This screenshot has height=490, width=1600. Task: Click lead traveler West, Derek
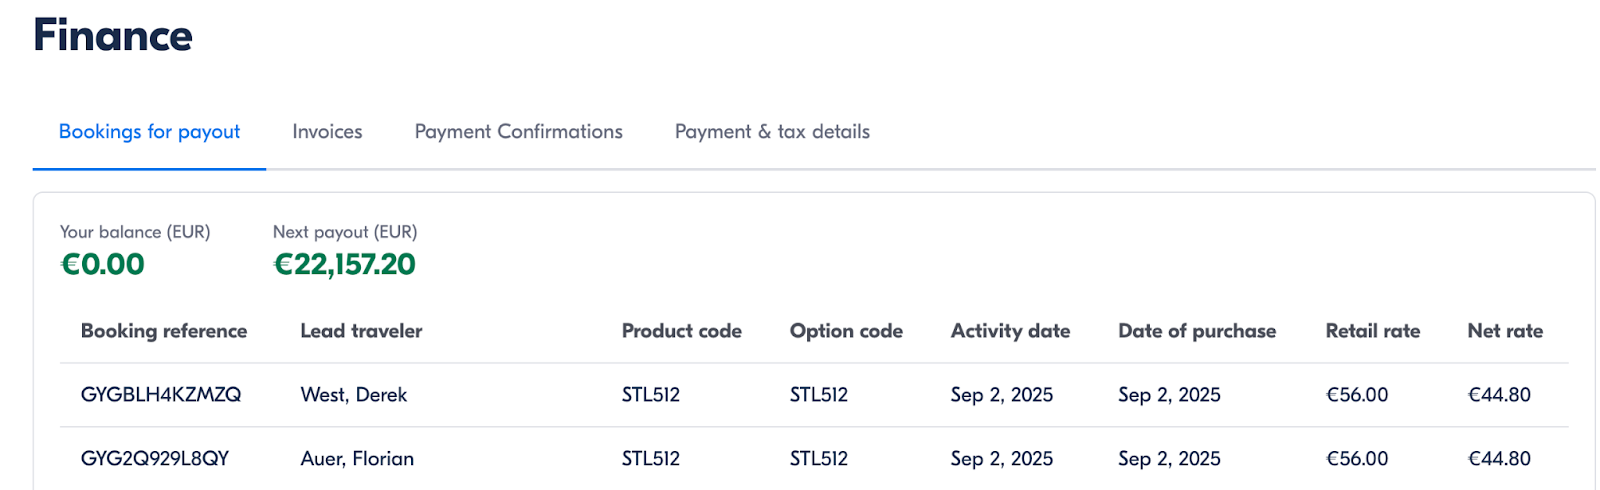[x=354, y=395]
